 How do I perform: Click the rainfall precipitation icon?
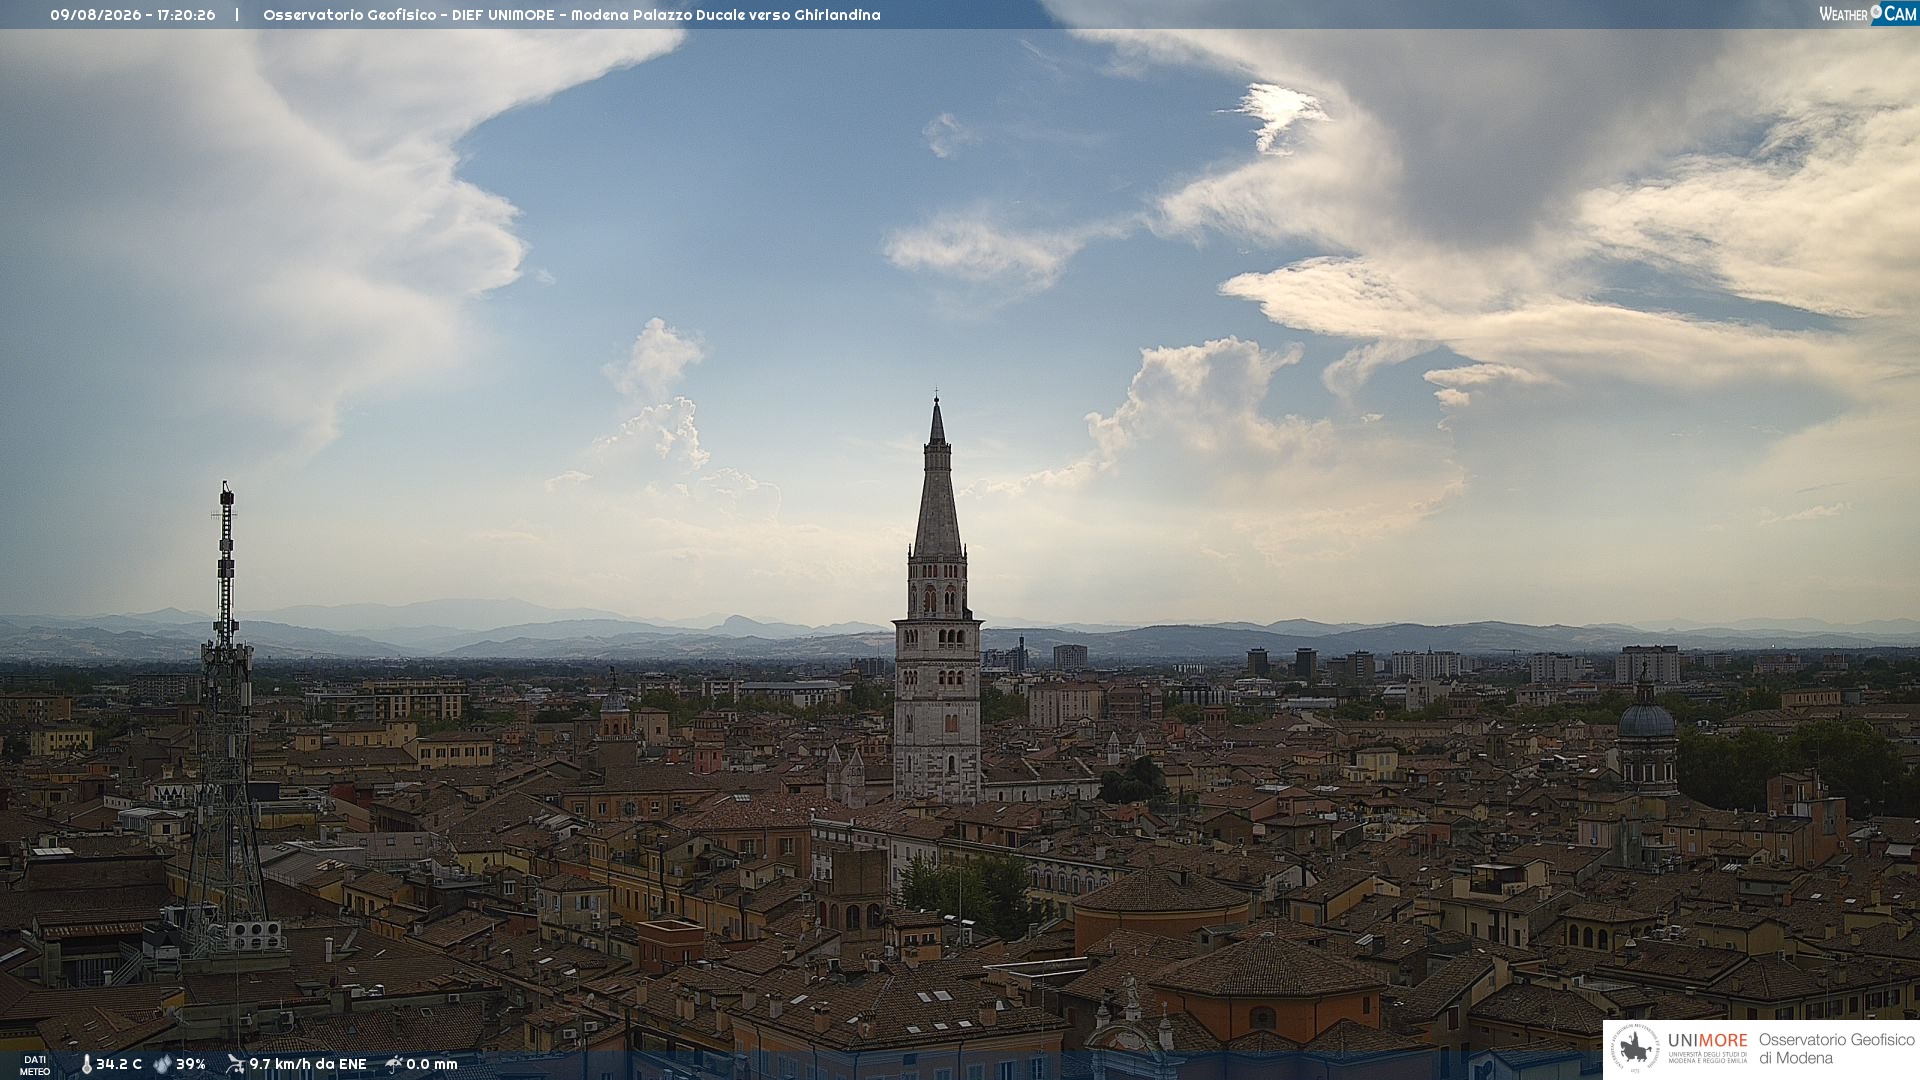394,1064
